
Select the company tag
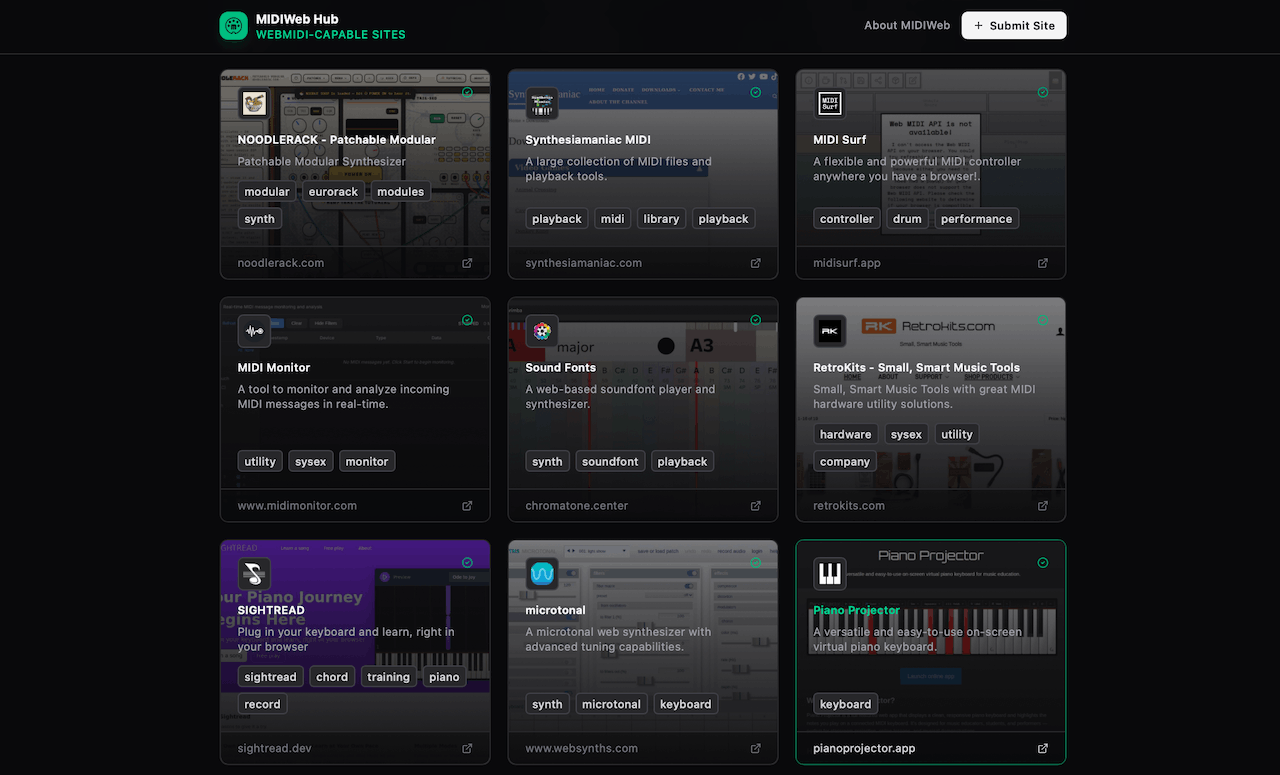845,462
